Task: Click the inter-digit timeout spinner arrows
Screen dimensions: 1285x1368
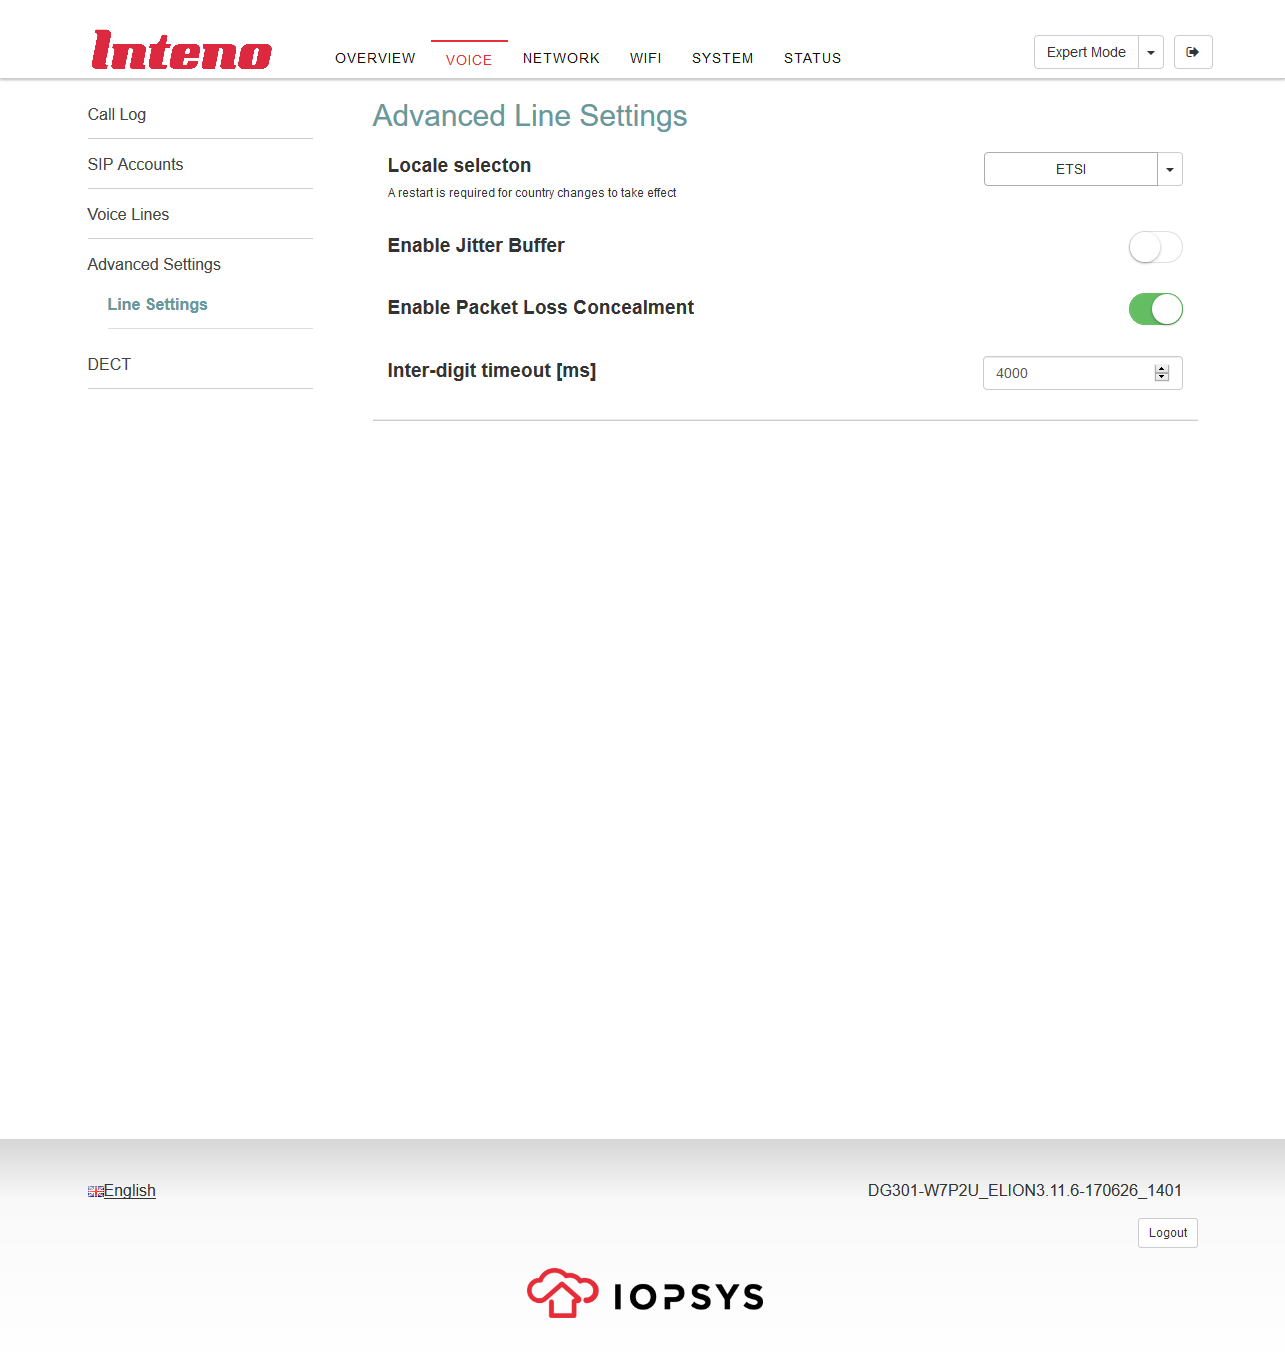Action: pos(1162,373)
